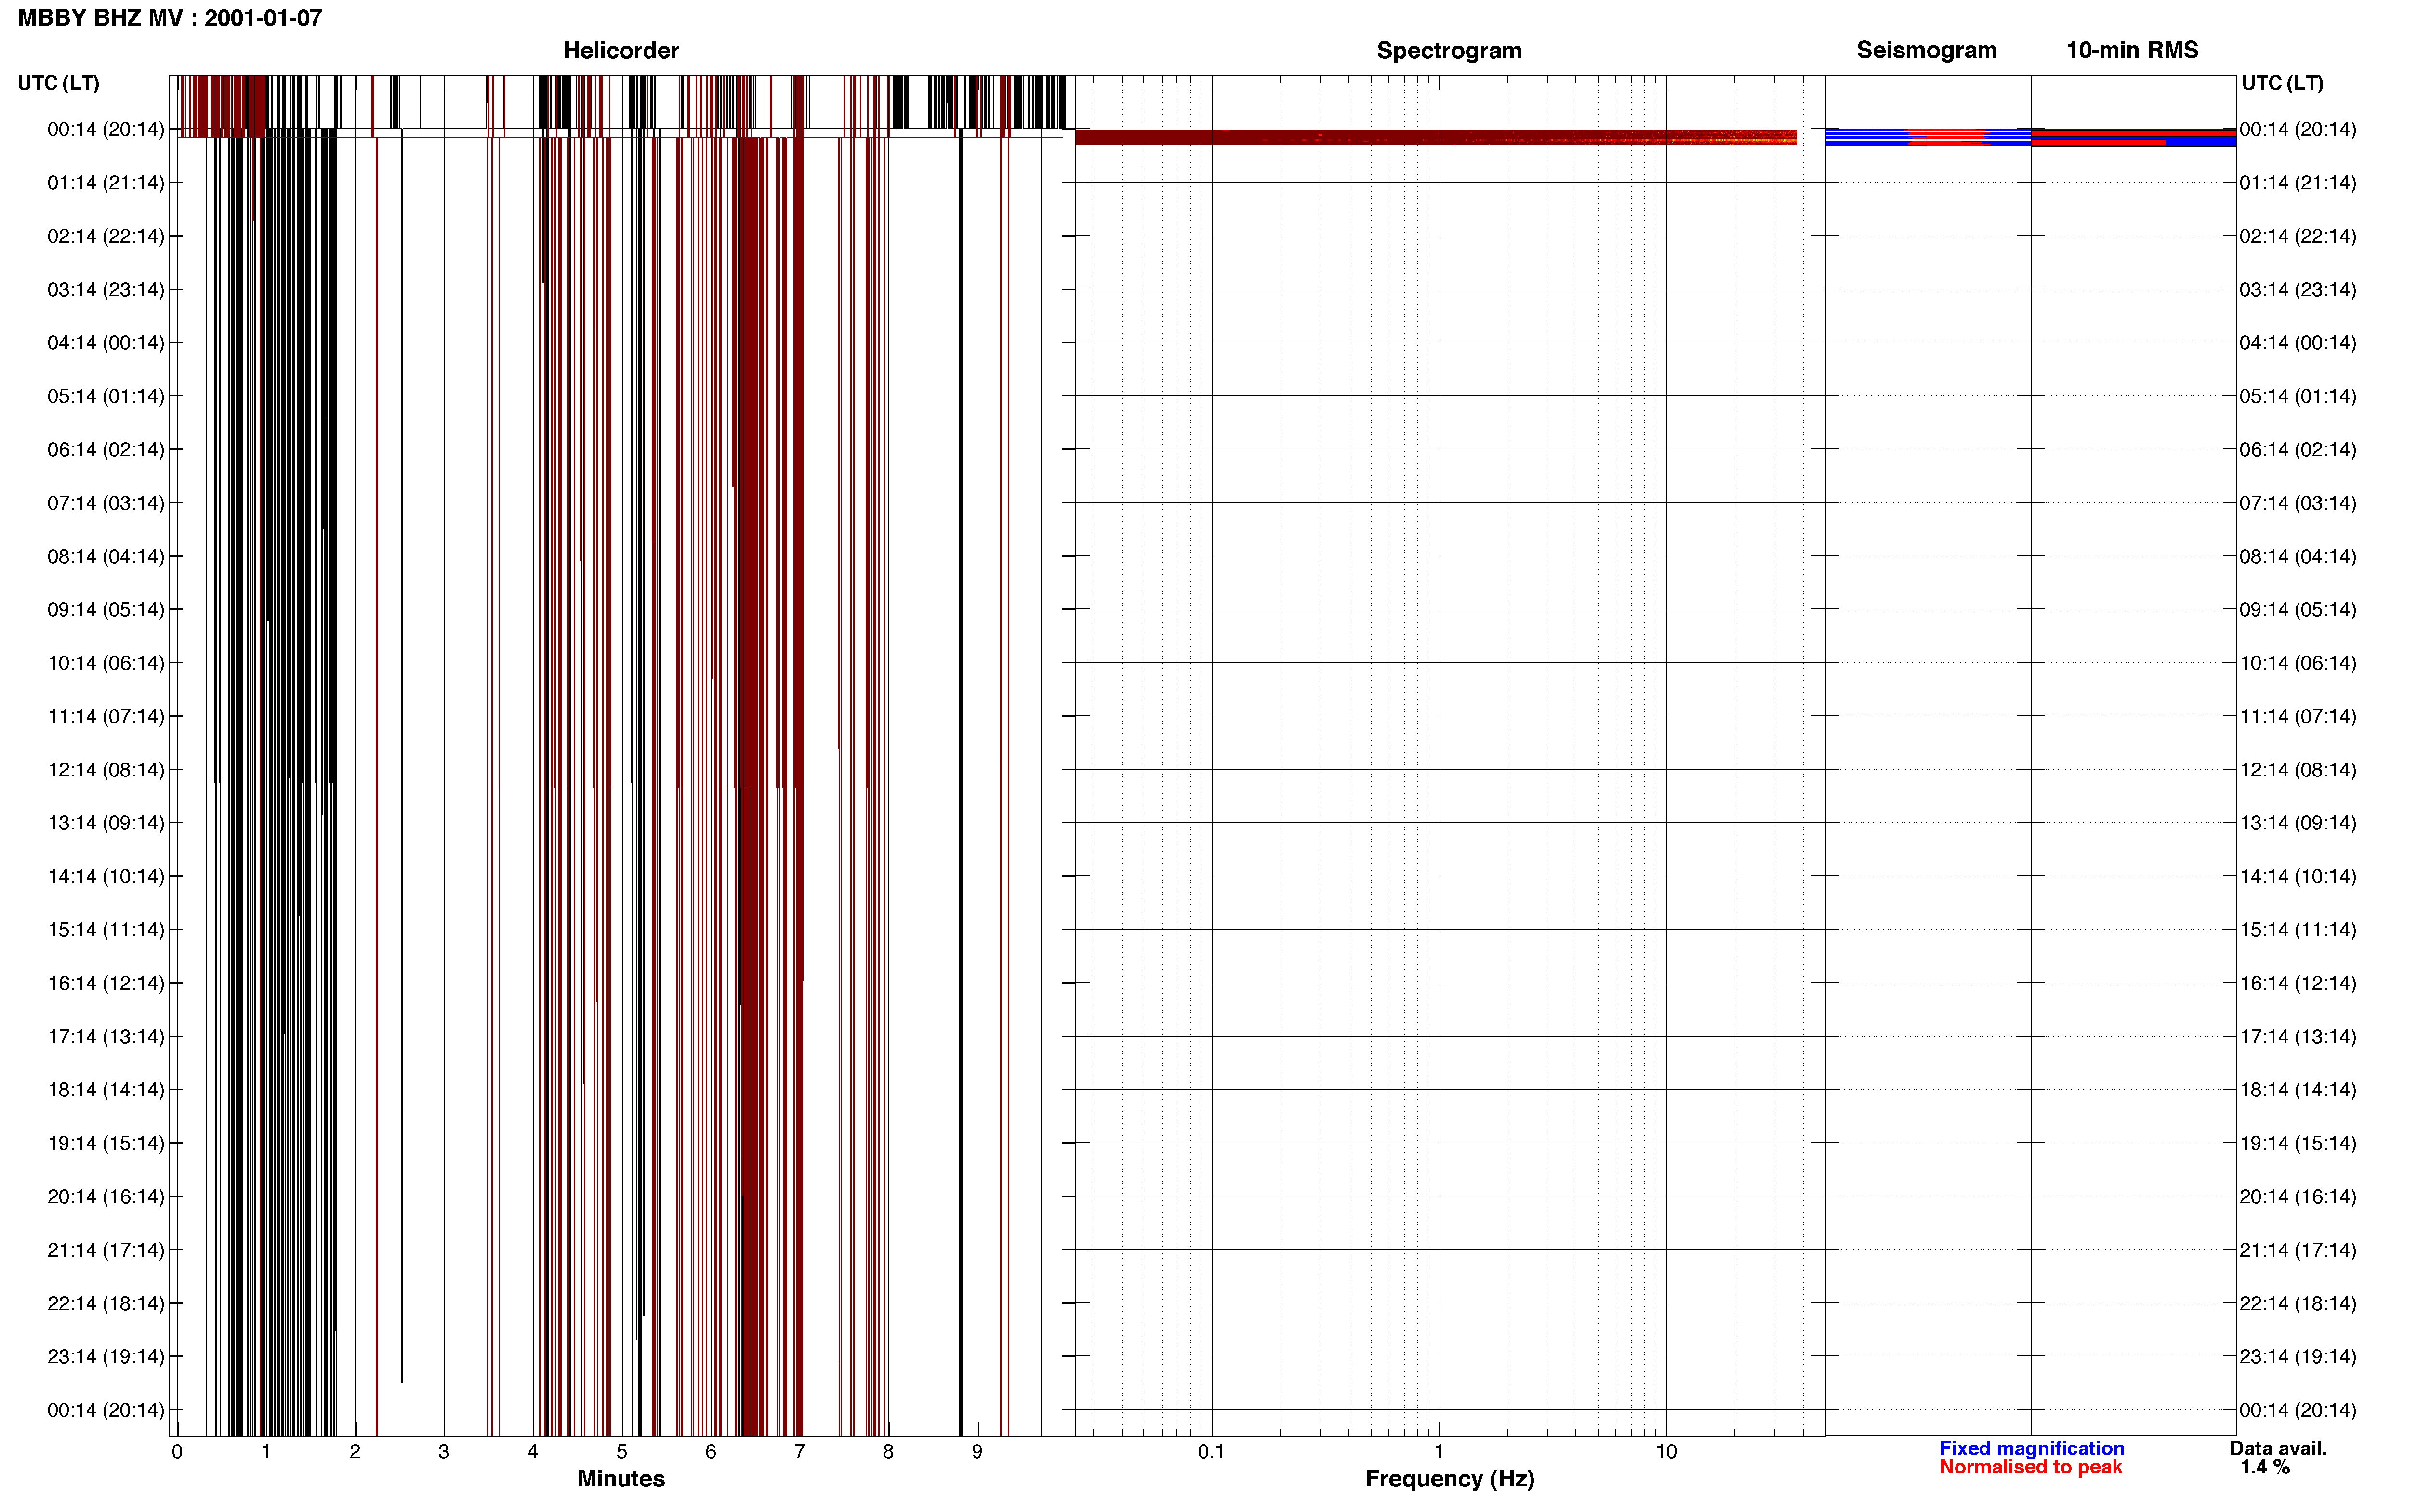2418x1512 pixels.
Task: Click the 'Data avail.' label
Action: [x=2278, y=1448]
